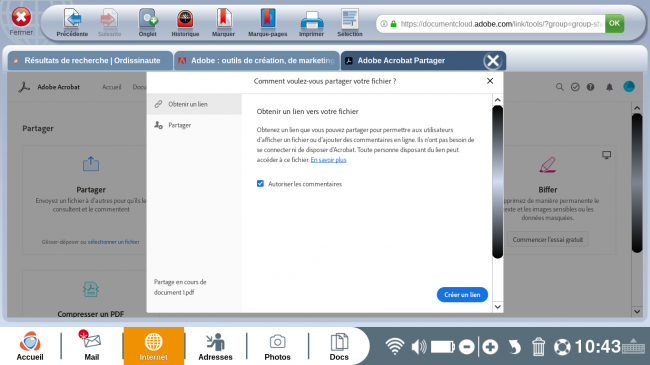Image resolution: width=650 pixels, height=365 pixels.
Task: Click the Sélection tool icon
Action: coord(349,19)
